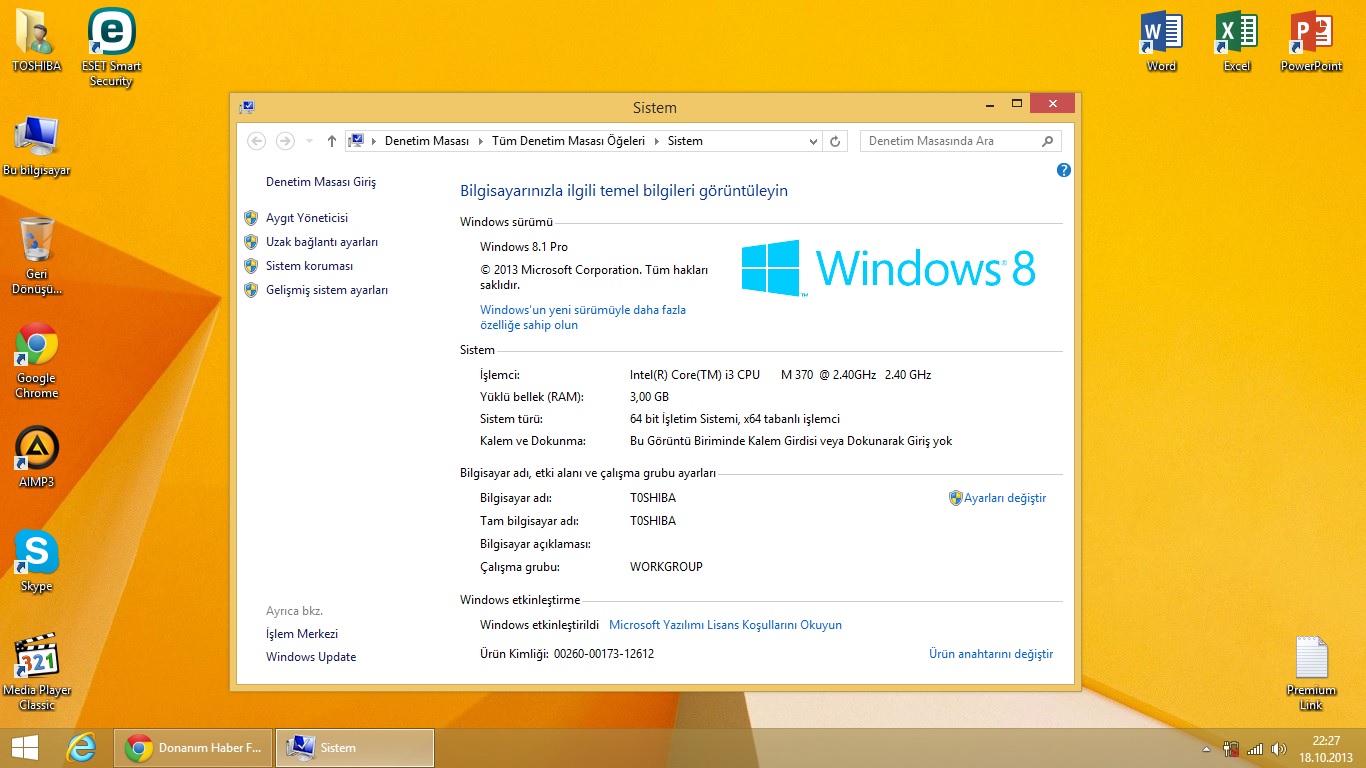Open Geri Dönüşüm recycle bin icon

[36, 255]
